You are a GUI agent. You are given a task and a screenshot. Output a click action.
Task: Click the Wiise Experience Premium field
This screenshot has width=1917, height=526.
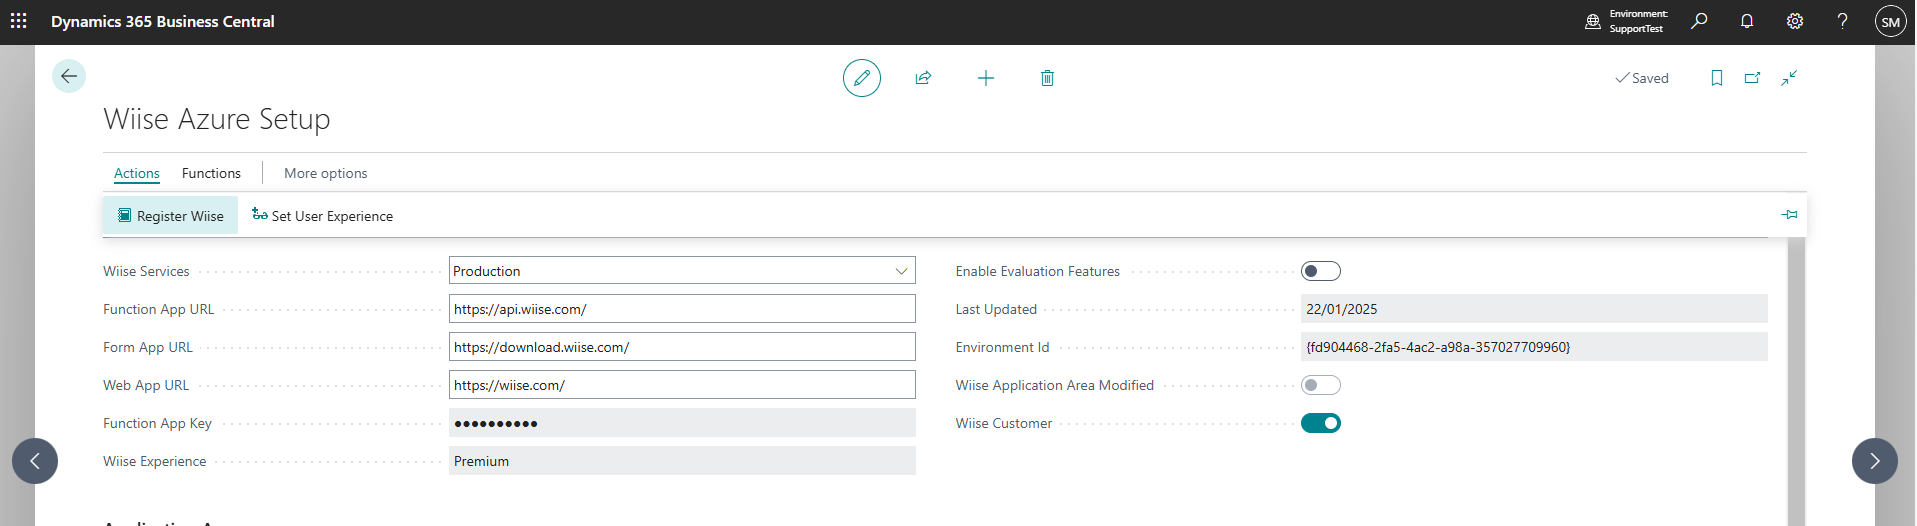(x=682, y=461)
